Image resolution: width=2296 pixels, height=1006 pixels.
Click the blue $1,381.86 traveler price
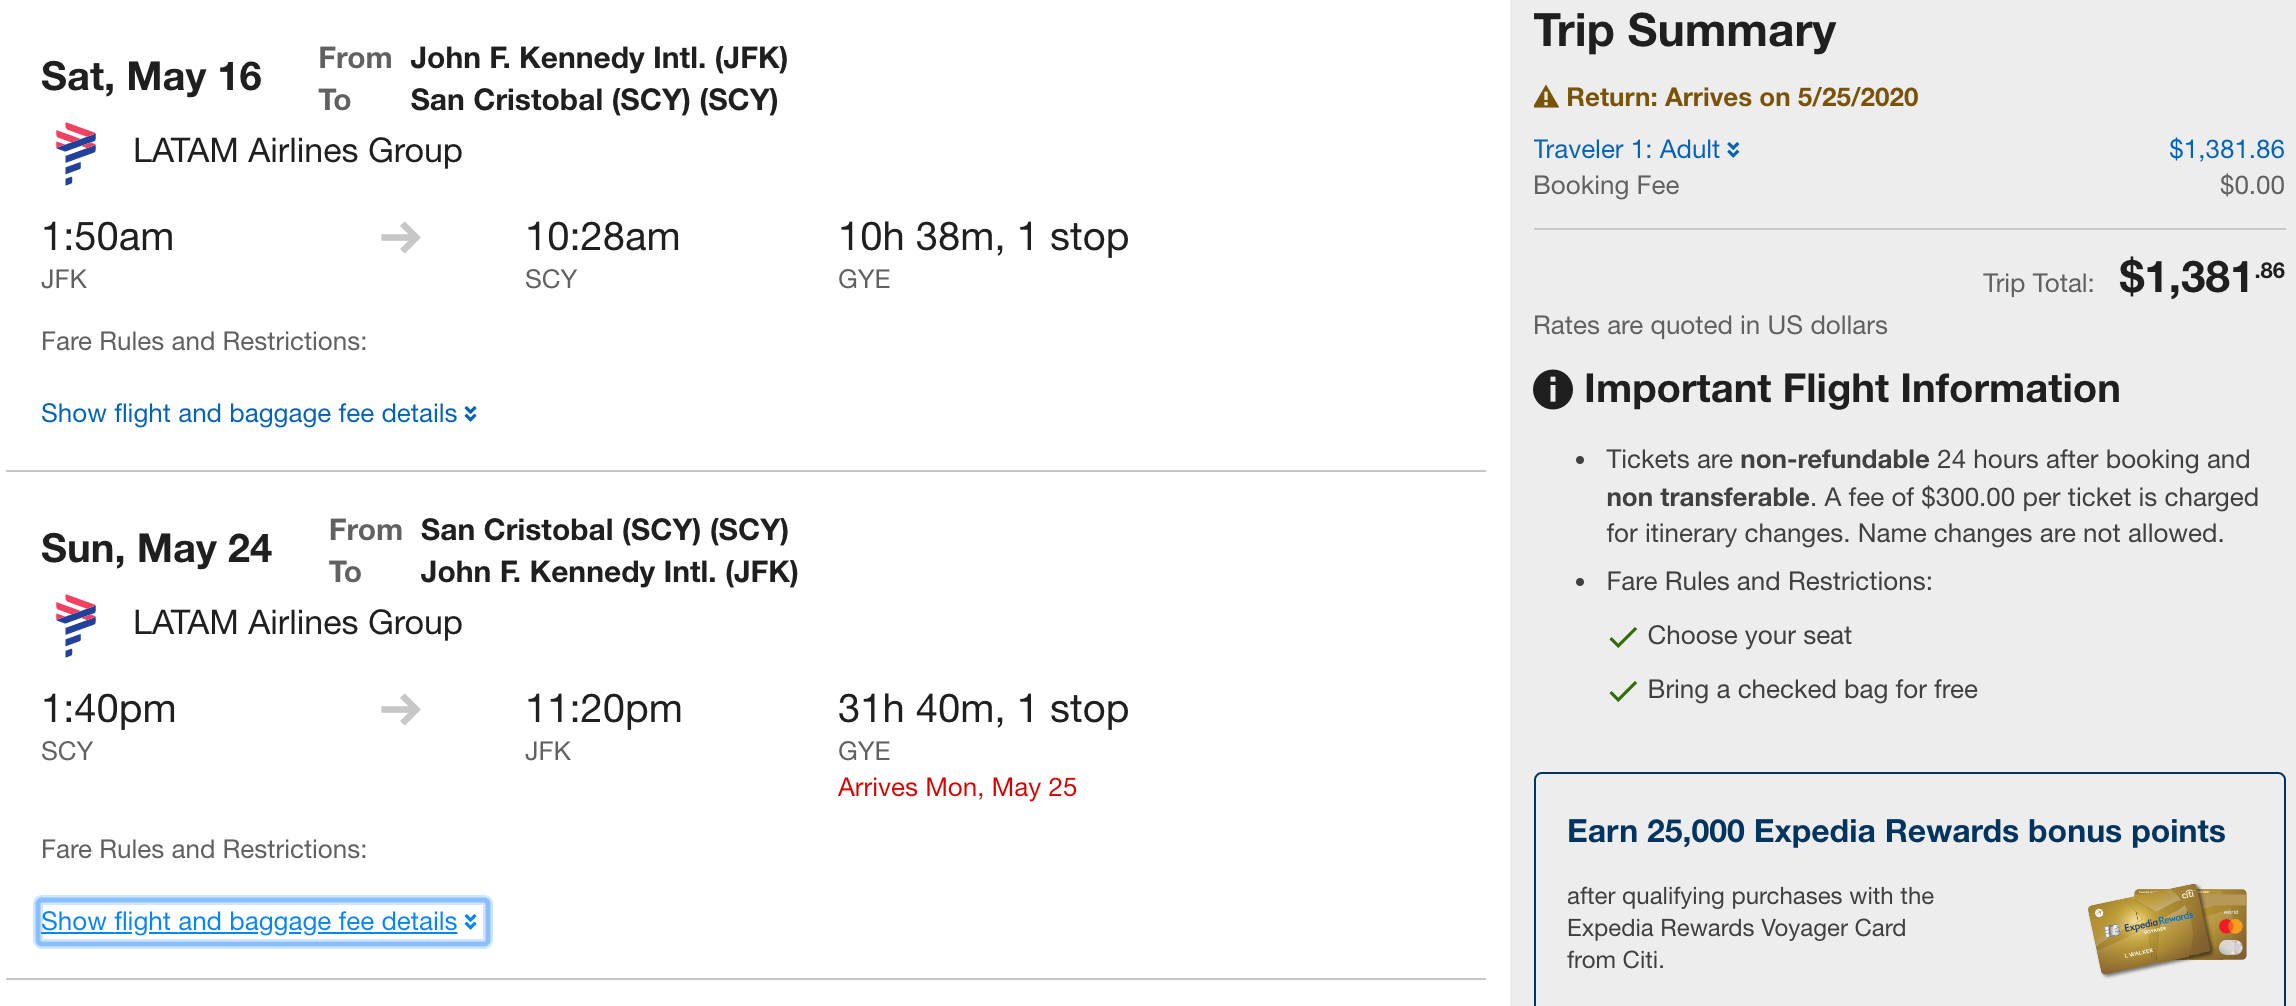[x=2225, y=150]
